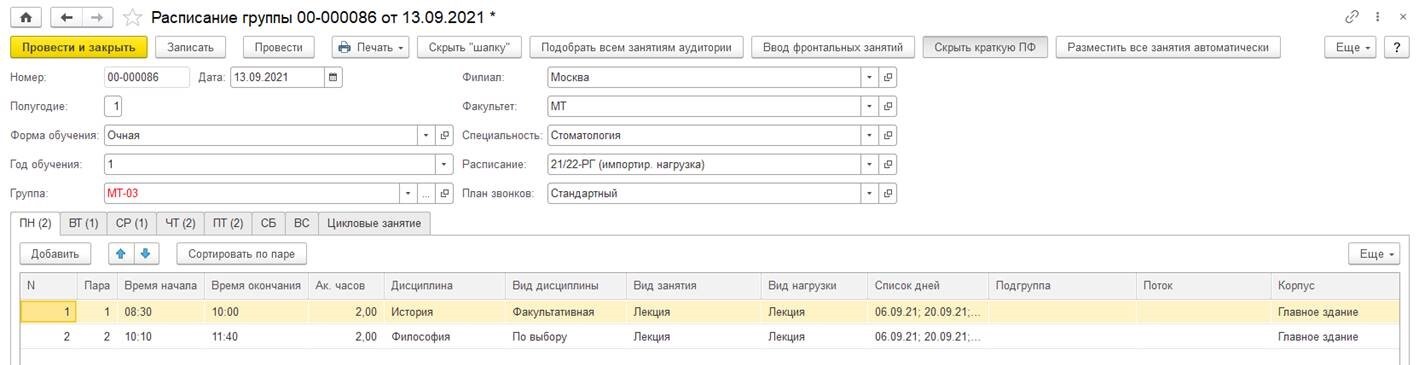Click the Полугодие field
1425x365 pixels.
point(113,106)
